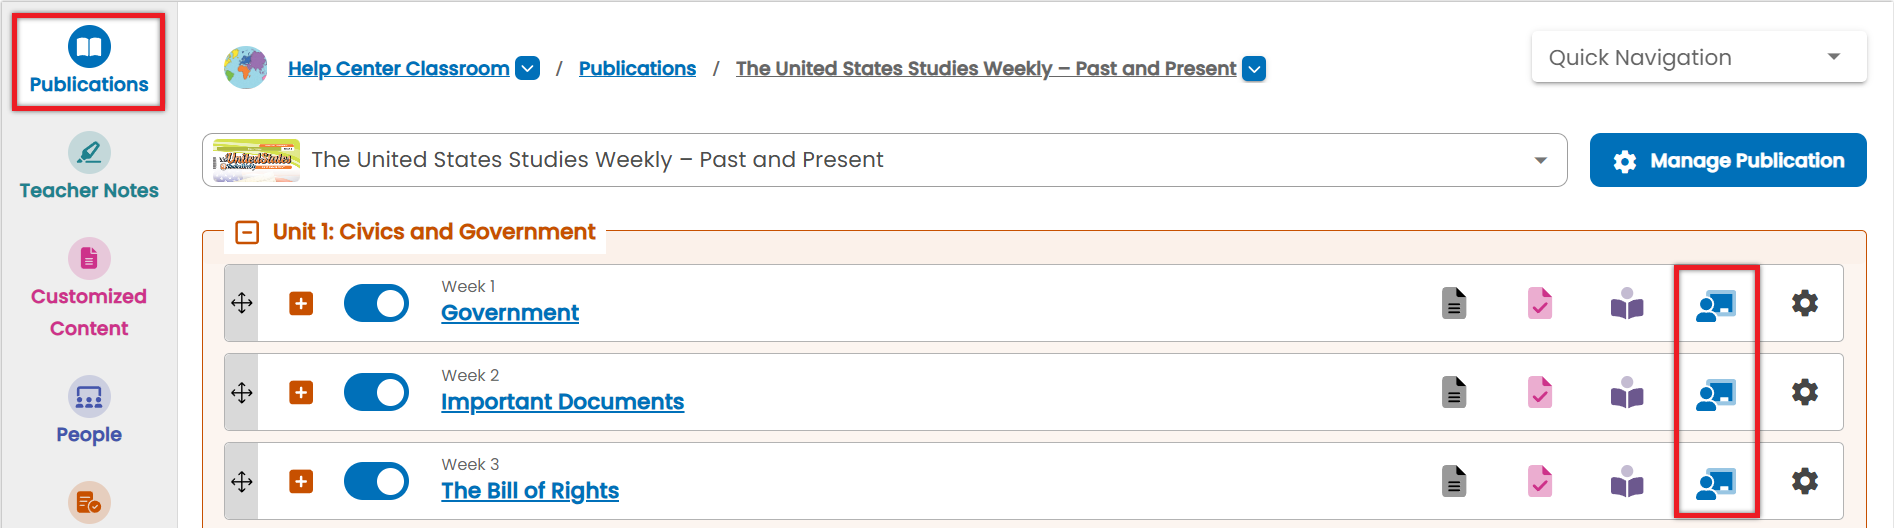Open the Help Center Classroom chevron menu
The width and height of the screenshot is (1895, 528).
(527, 68)
